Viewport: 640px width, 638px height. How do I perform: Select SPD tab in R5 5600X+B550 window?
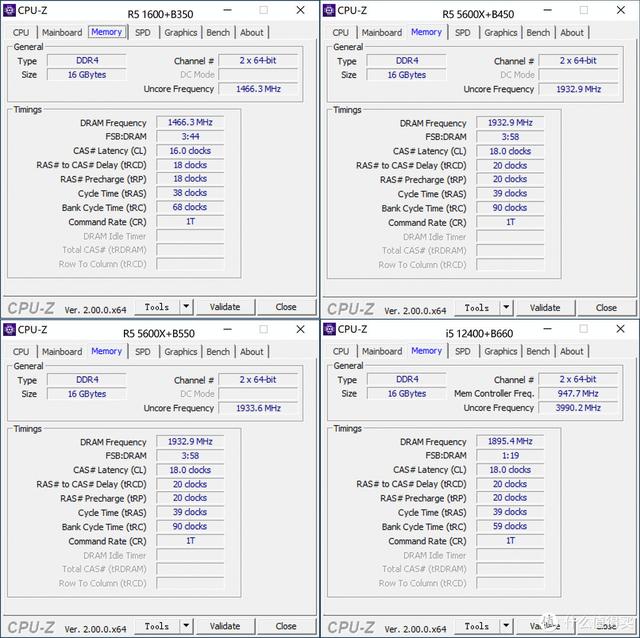point(142,352)
